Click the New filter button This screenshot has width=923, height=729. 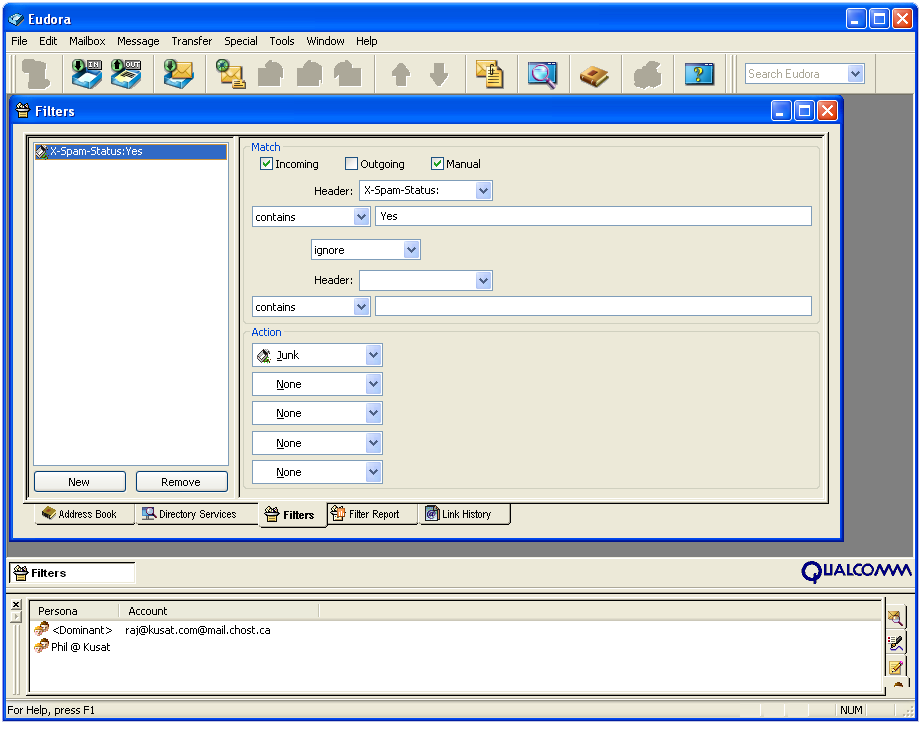[79, 482]
